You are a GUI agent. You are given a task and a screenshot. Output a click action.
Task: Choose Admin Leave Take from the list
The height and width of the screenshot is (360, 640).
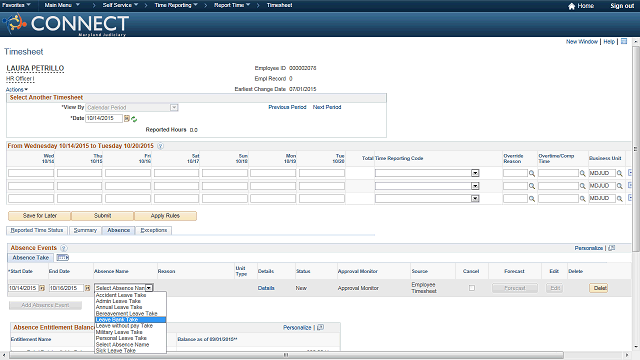click(x=130, y=301)
